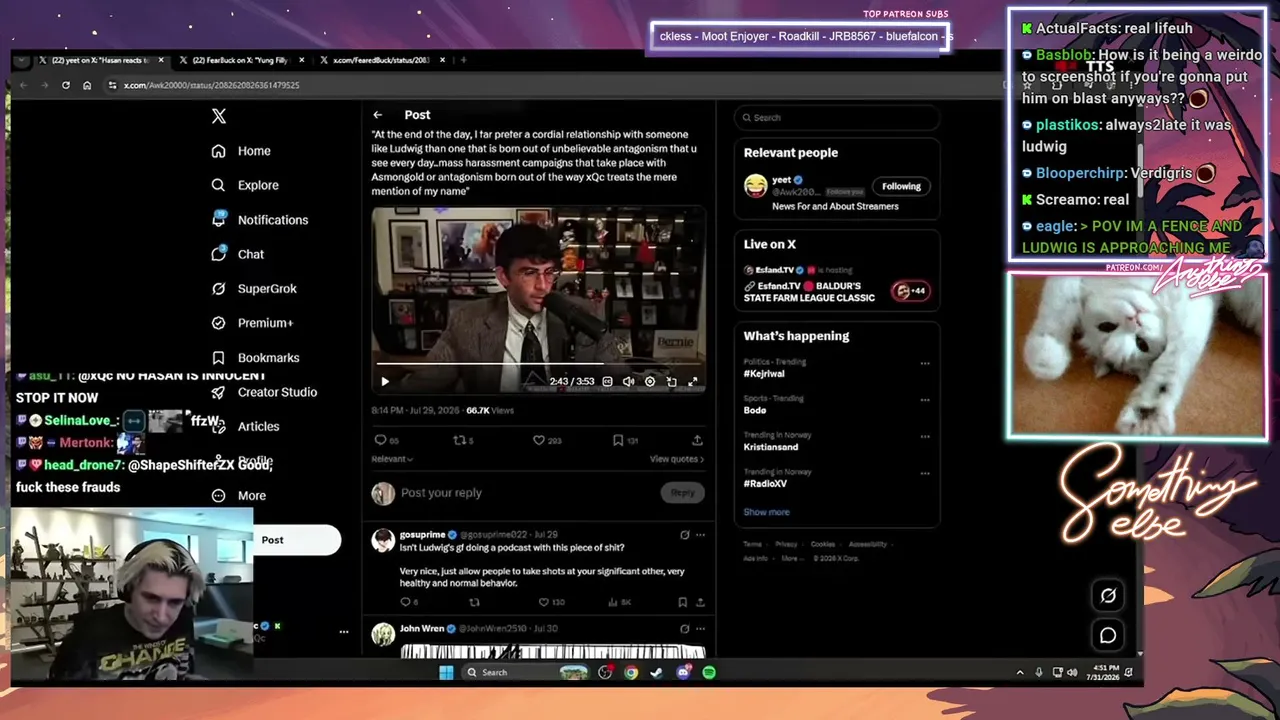Viewport: 1280px width, 720px height.
Task: Open options for Bodø trend
Action: click(x=924, y=400)
